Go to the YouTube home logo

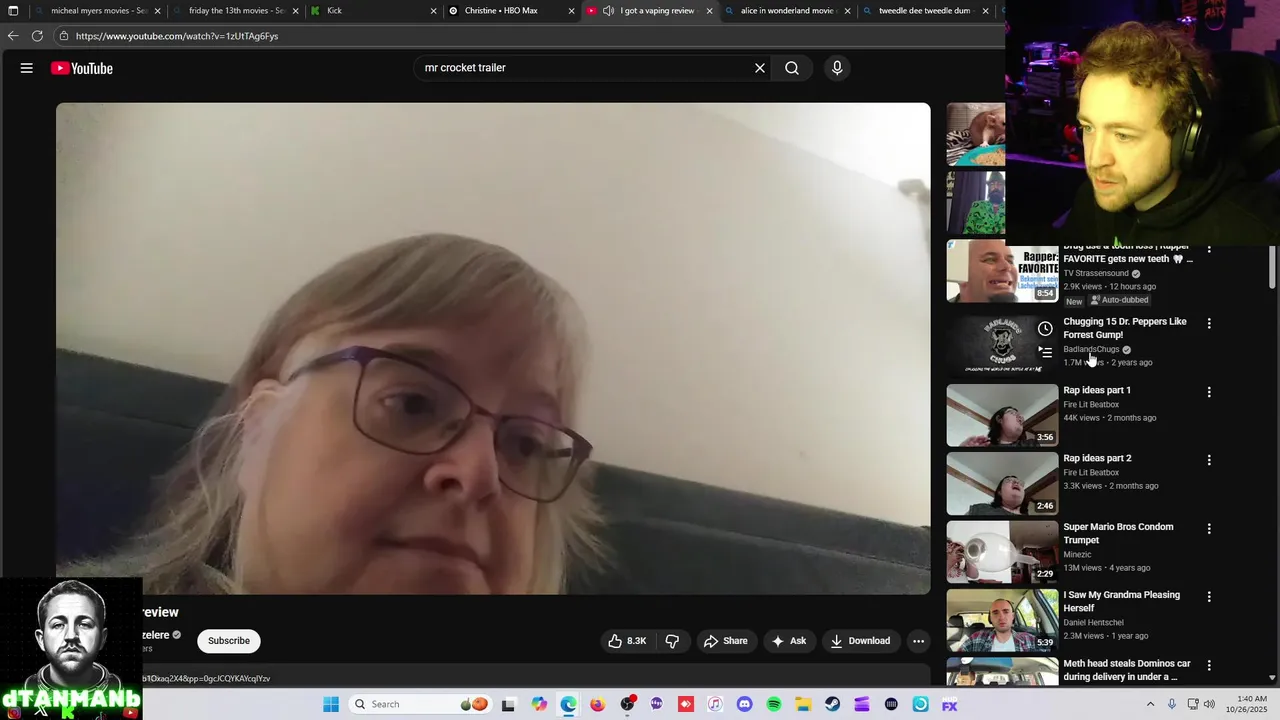point(82,68)
